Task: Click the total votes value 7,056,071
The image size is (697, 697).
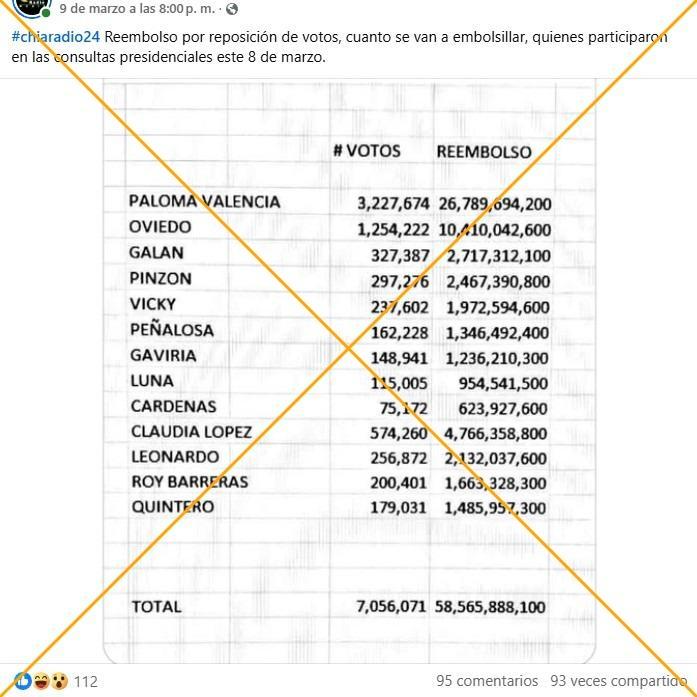Action: point(391,607)
